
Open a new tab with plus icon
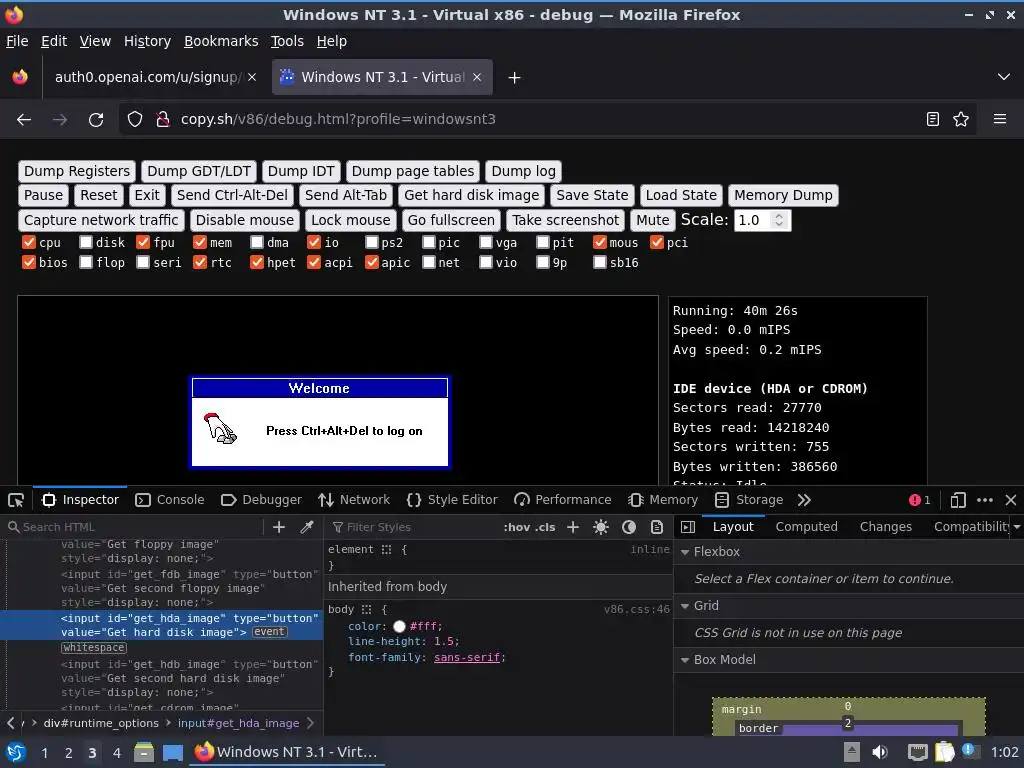pos(515,78)
